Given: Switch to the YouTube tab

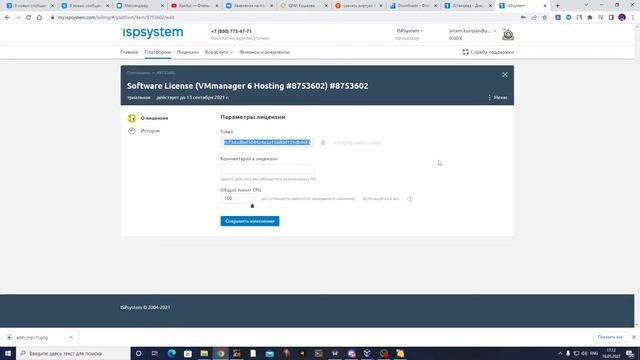Looking at the screenshot, I should 194,6.
